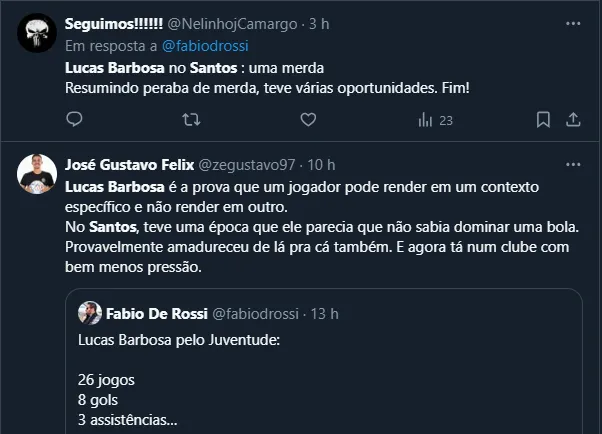Reply to the Seguimos!!!!!! tweet
602x434 pixels.
pos(75,120)
